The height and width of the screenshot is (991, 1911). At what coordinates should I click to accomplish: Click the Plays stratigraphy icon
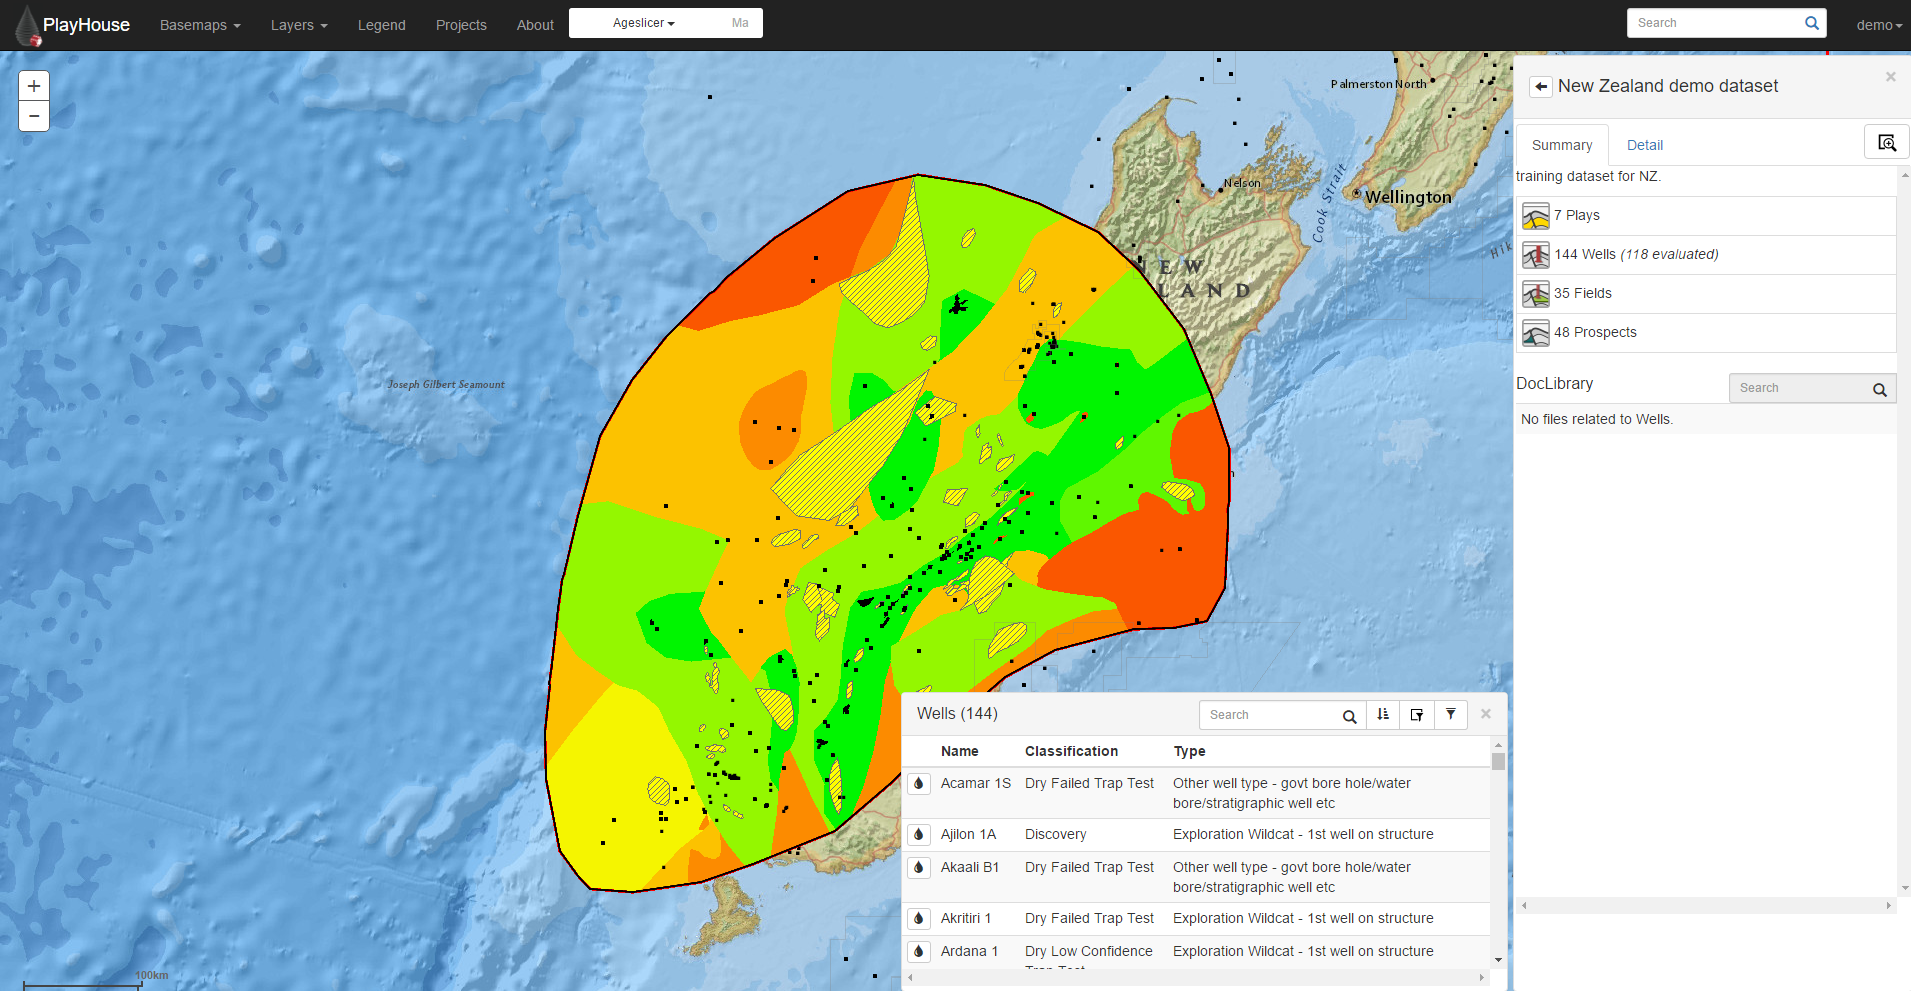pyautogui.click(x=1535, y=215)
